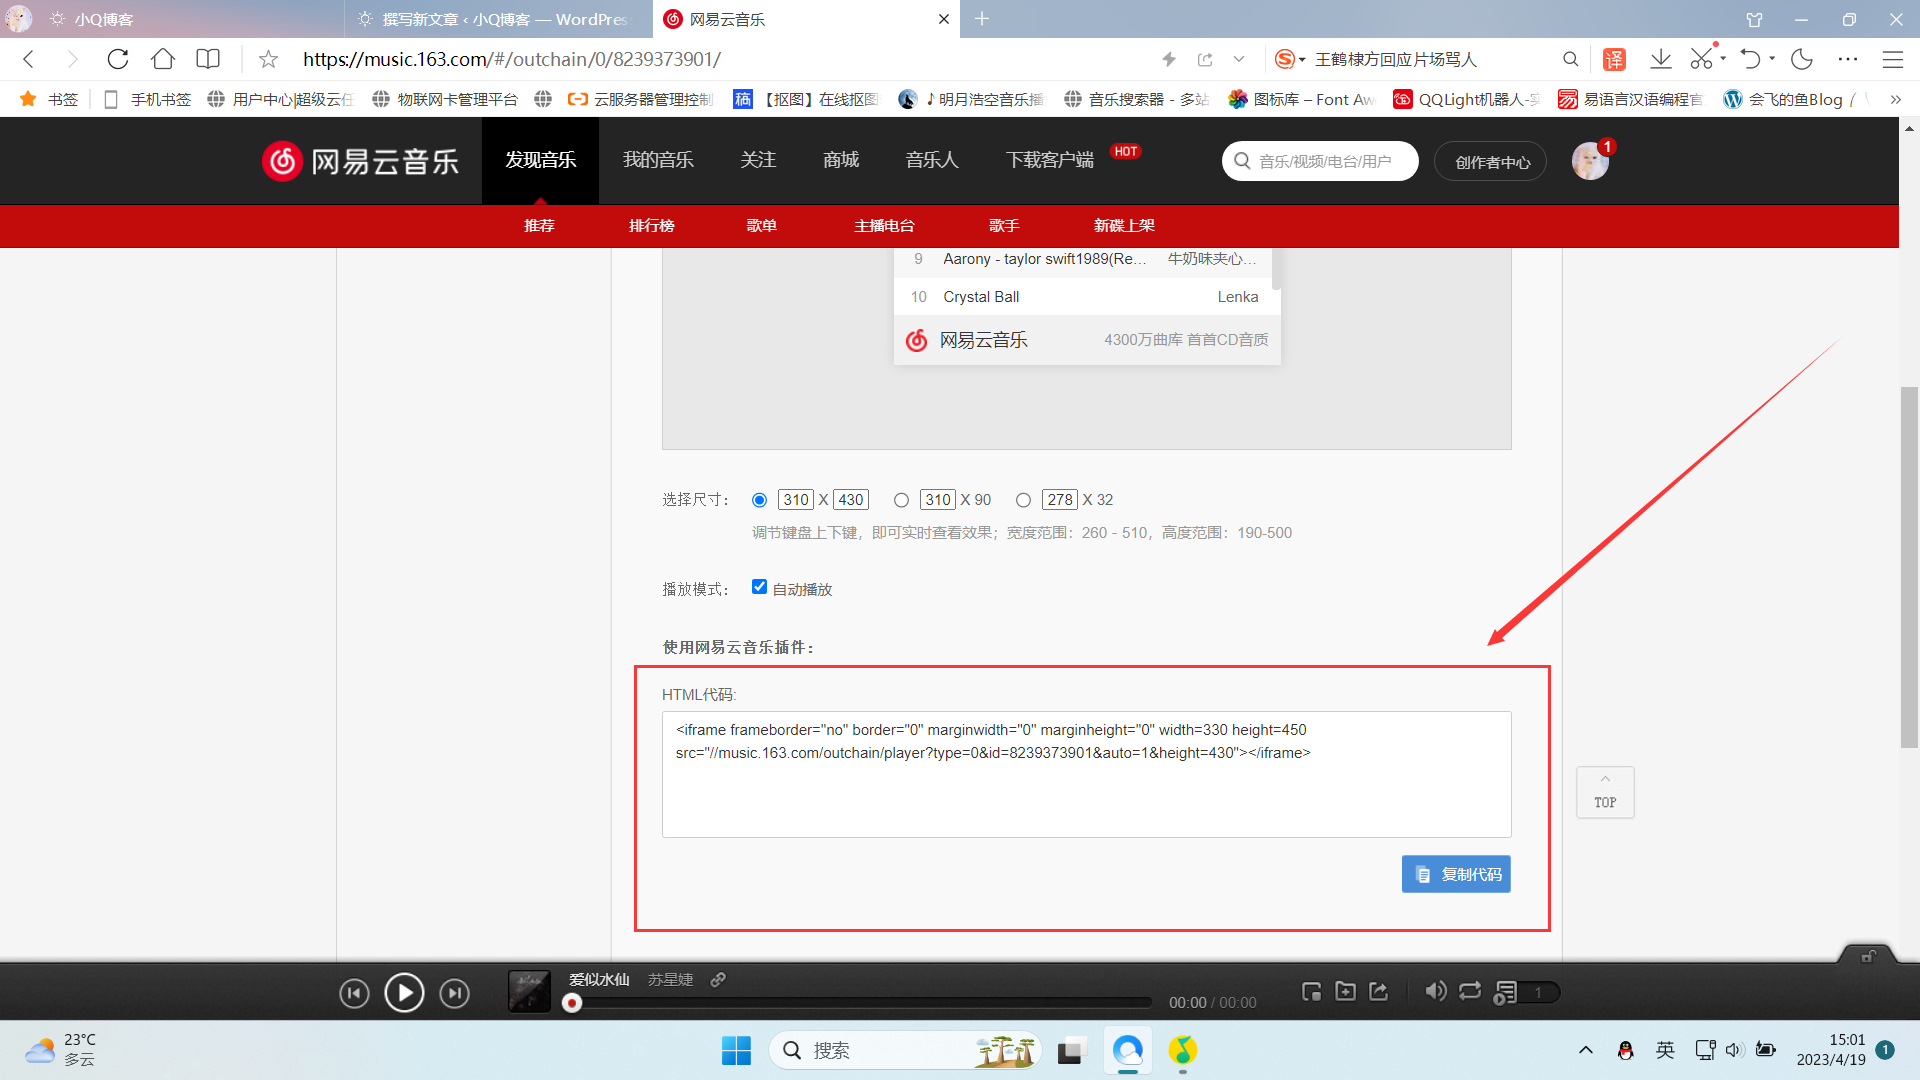This screenshot has width=1920, height=1080.
Task: Select 278 X 32 size option
Action: click(x=1023, y=500)
